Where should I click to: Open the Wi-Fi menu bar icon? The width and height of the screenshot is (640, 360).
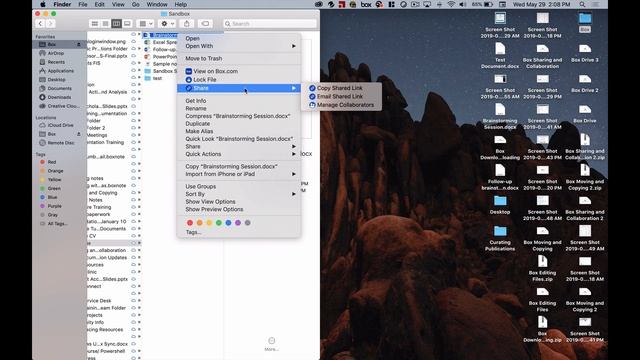coord(451,4)
